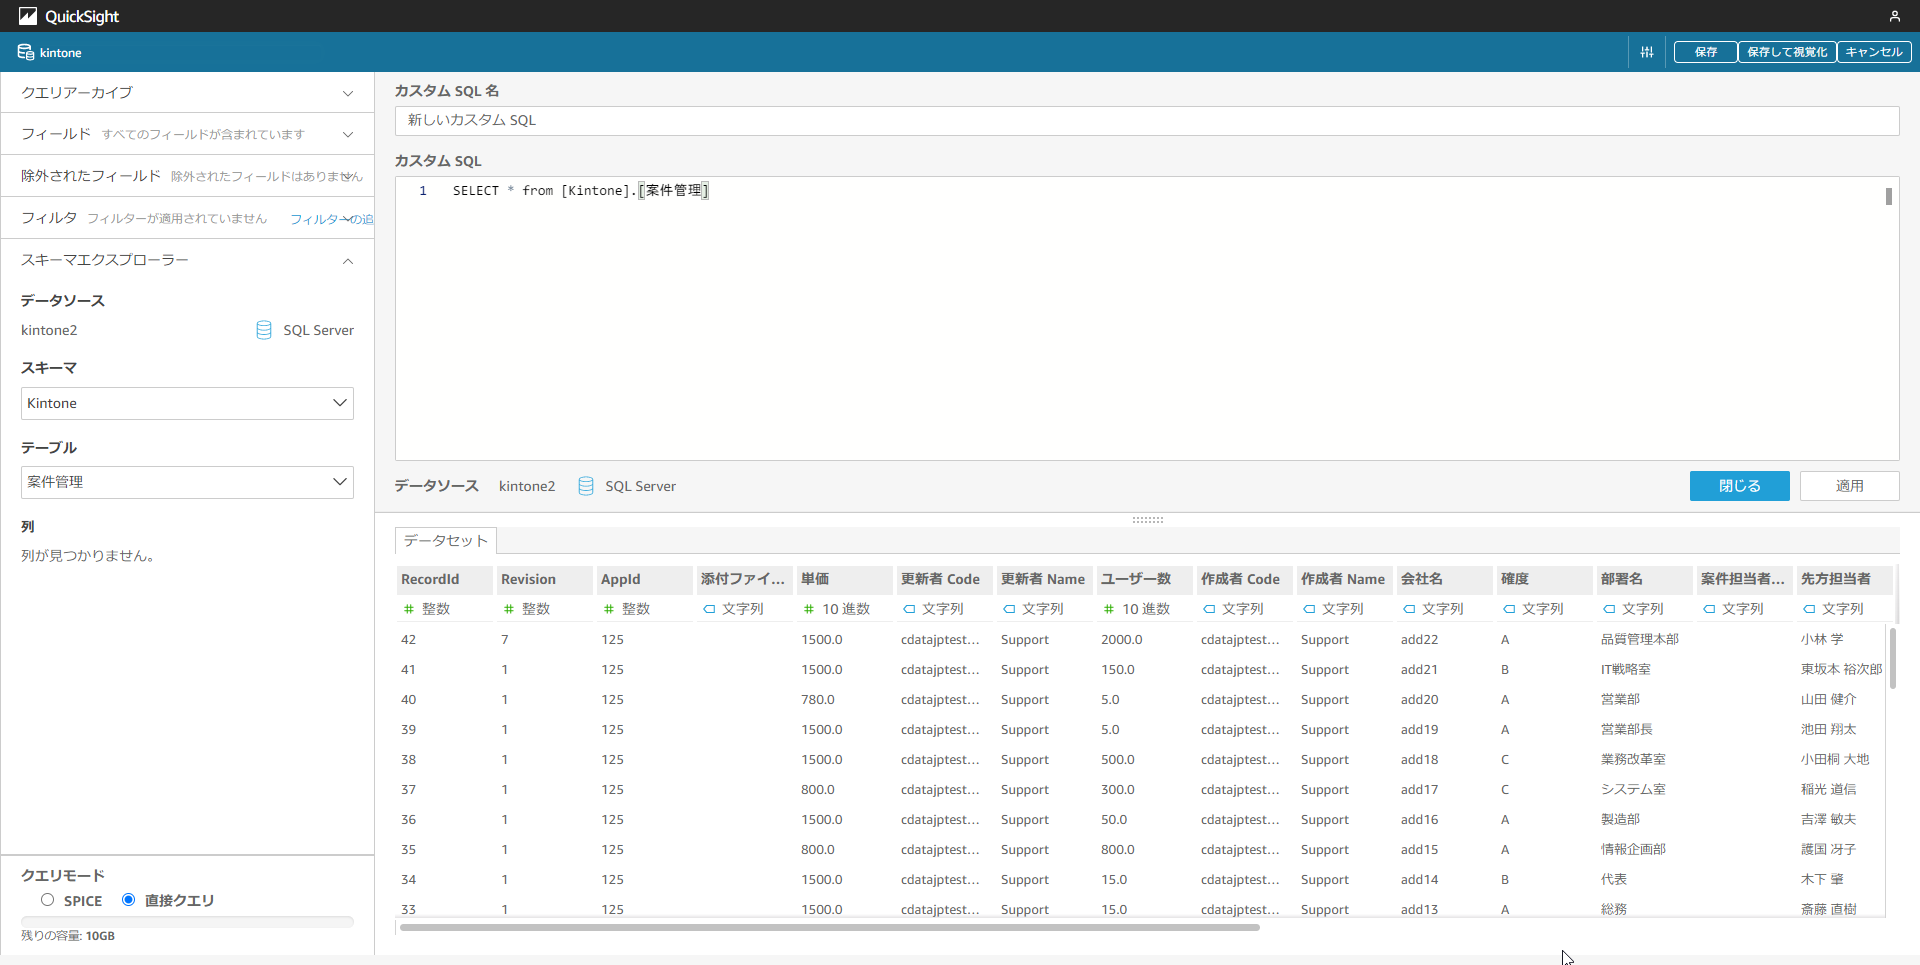The image size is (1920, 965).
Task: Click the horizontal scrollbar under data table
Action: (829, 927)
